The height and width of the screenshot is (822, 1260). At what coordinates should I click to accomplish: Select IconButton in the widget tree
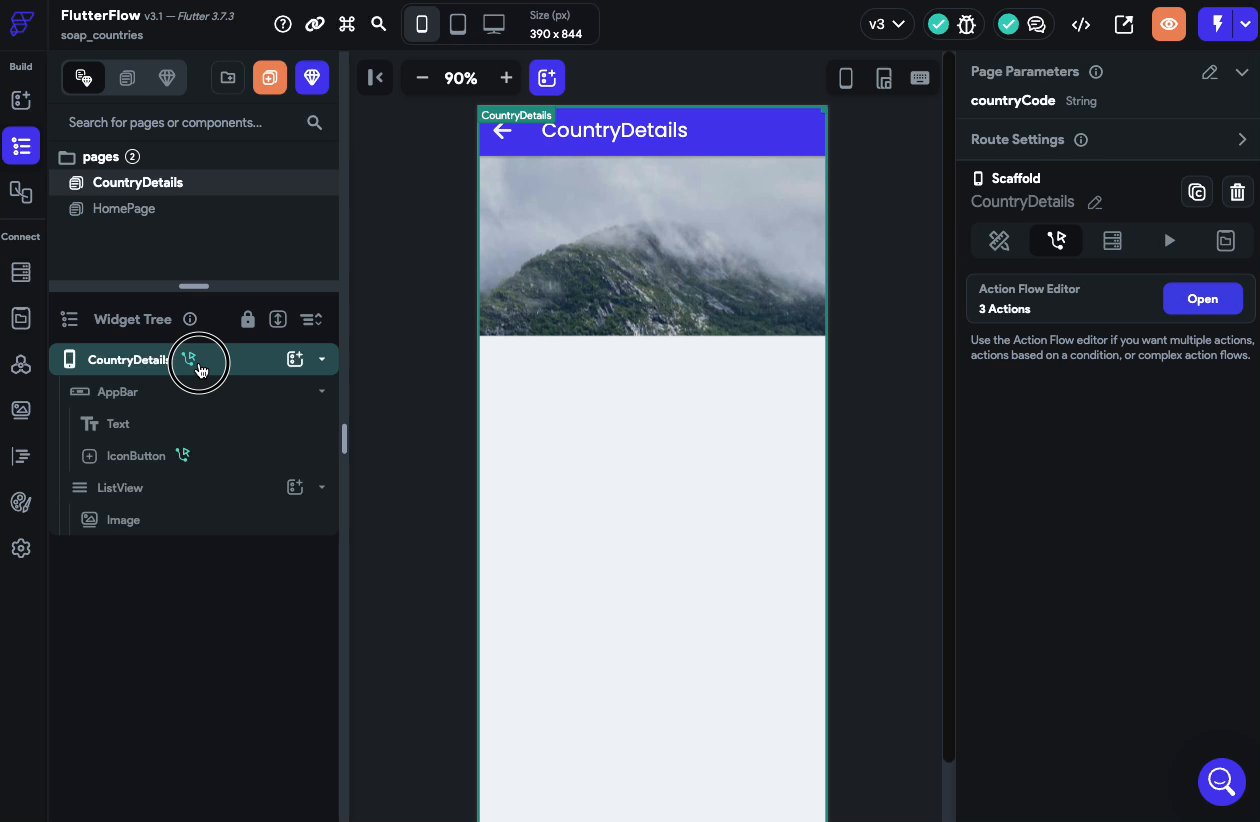[x=136, y=456]
